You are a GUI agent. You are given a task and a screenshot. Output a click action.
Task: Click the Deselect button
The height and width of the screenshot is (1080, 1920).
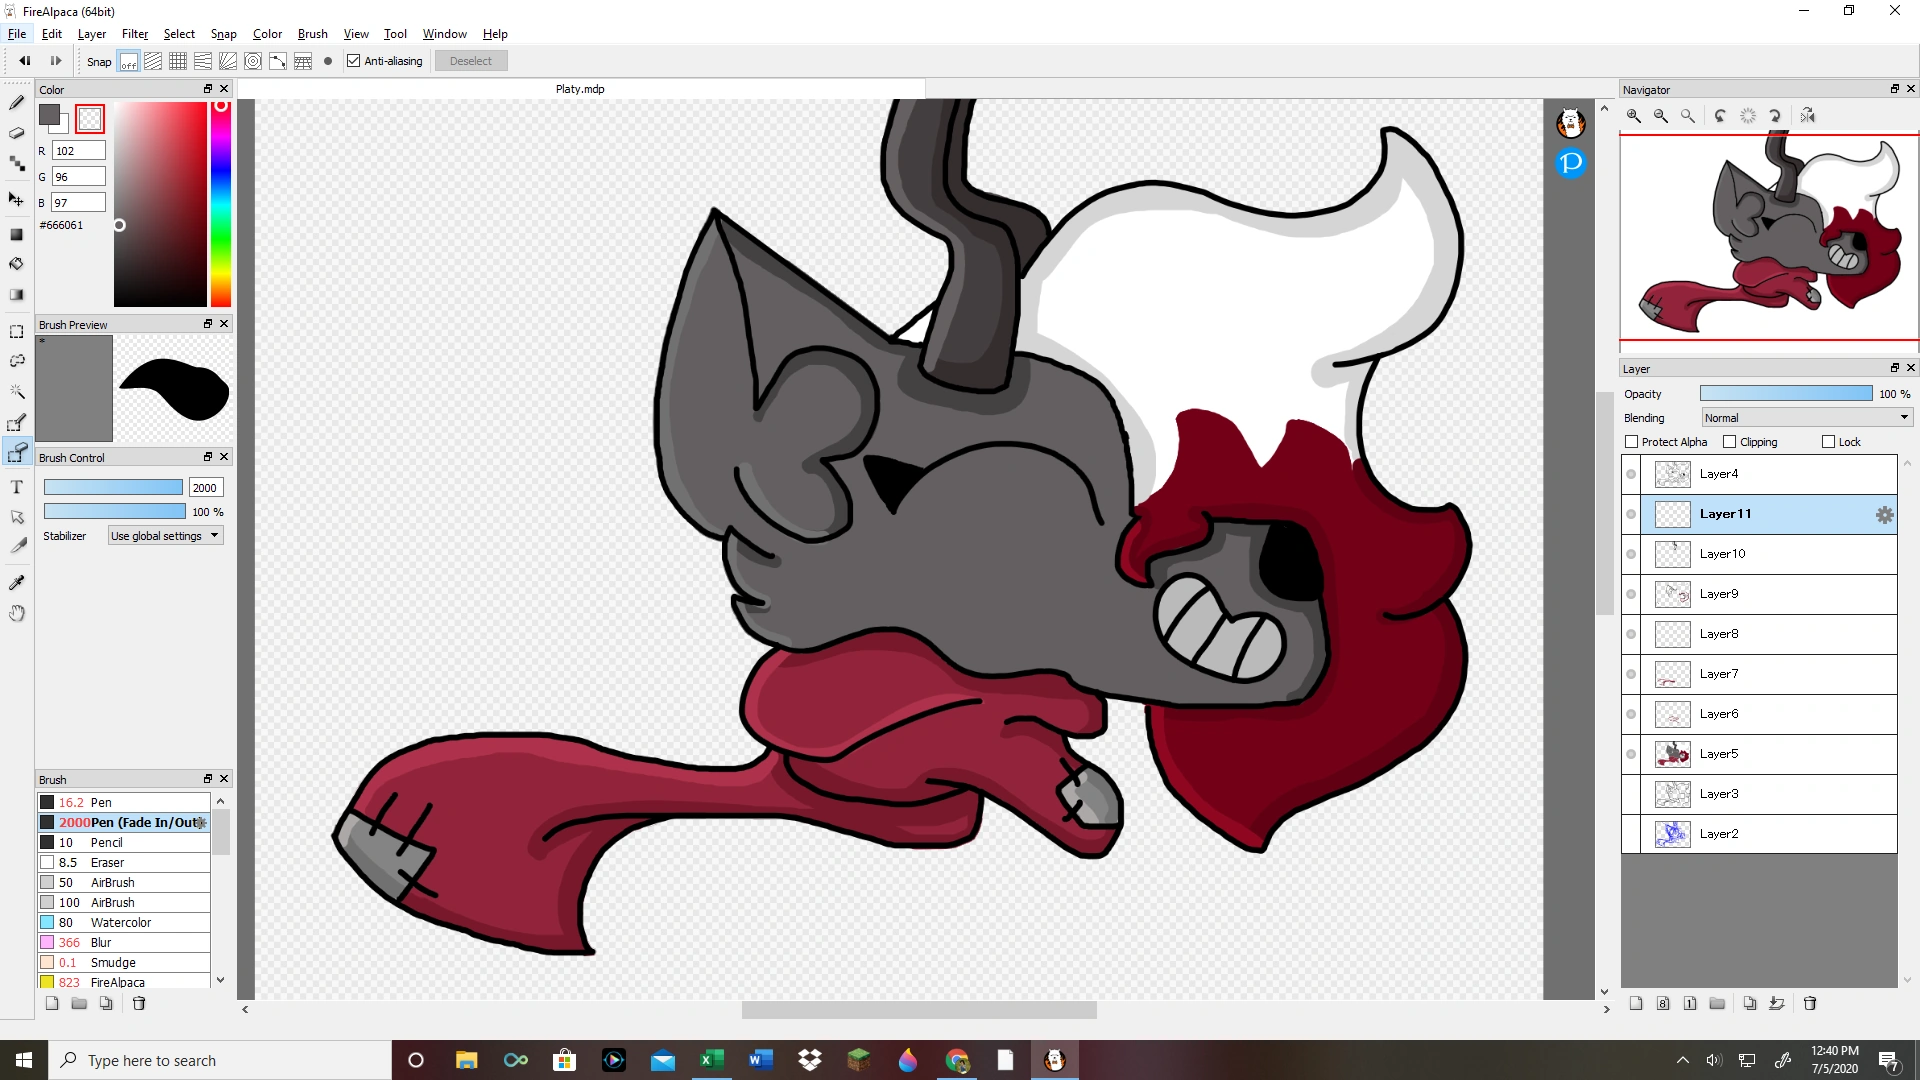(x=470, y=61)
